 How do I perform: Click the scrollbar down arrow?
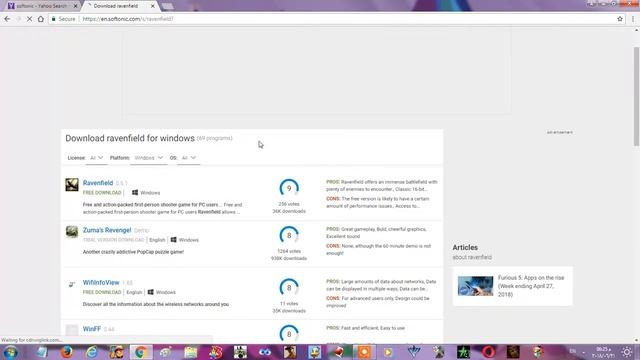tap(636, 340)
